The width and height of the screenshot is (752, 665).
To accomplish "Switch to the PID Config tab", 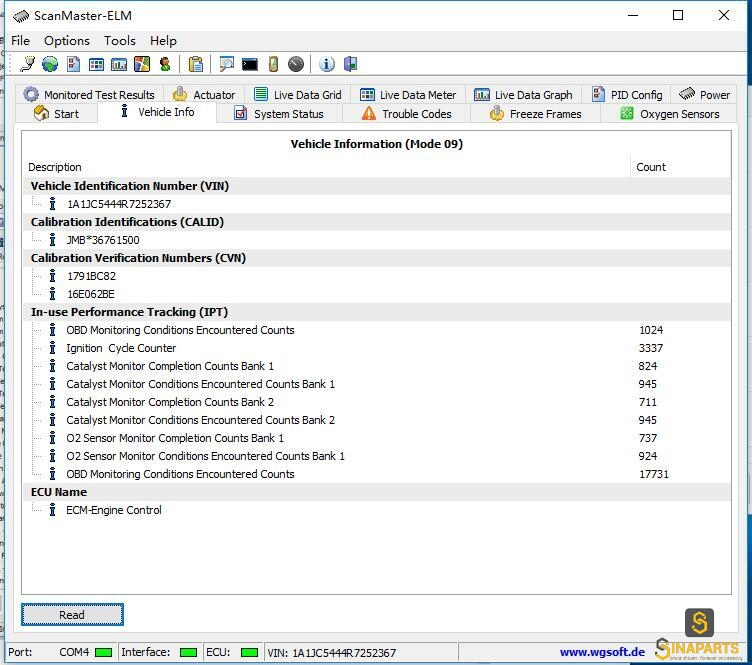I will (x=627, y=94).
